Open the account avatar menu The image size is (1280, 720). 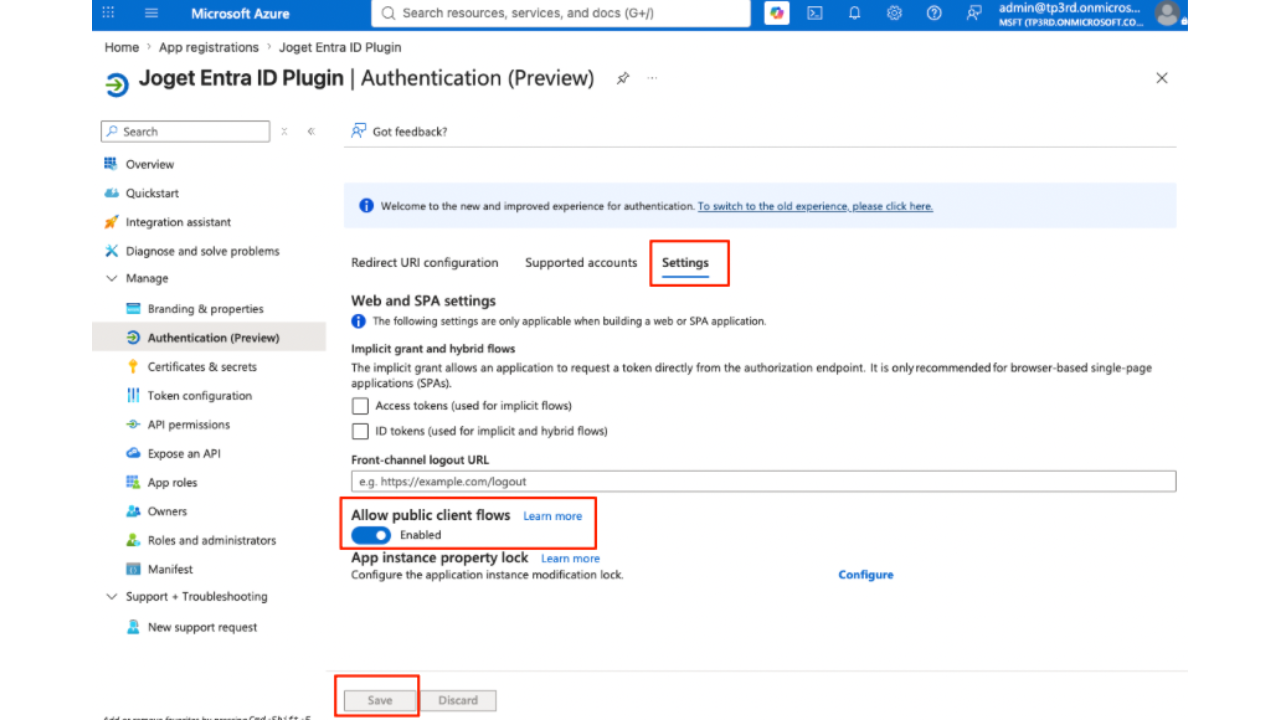1167,13
